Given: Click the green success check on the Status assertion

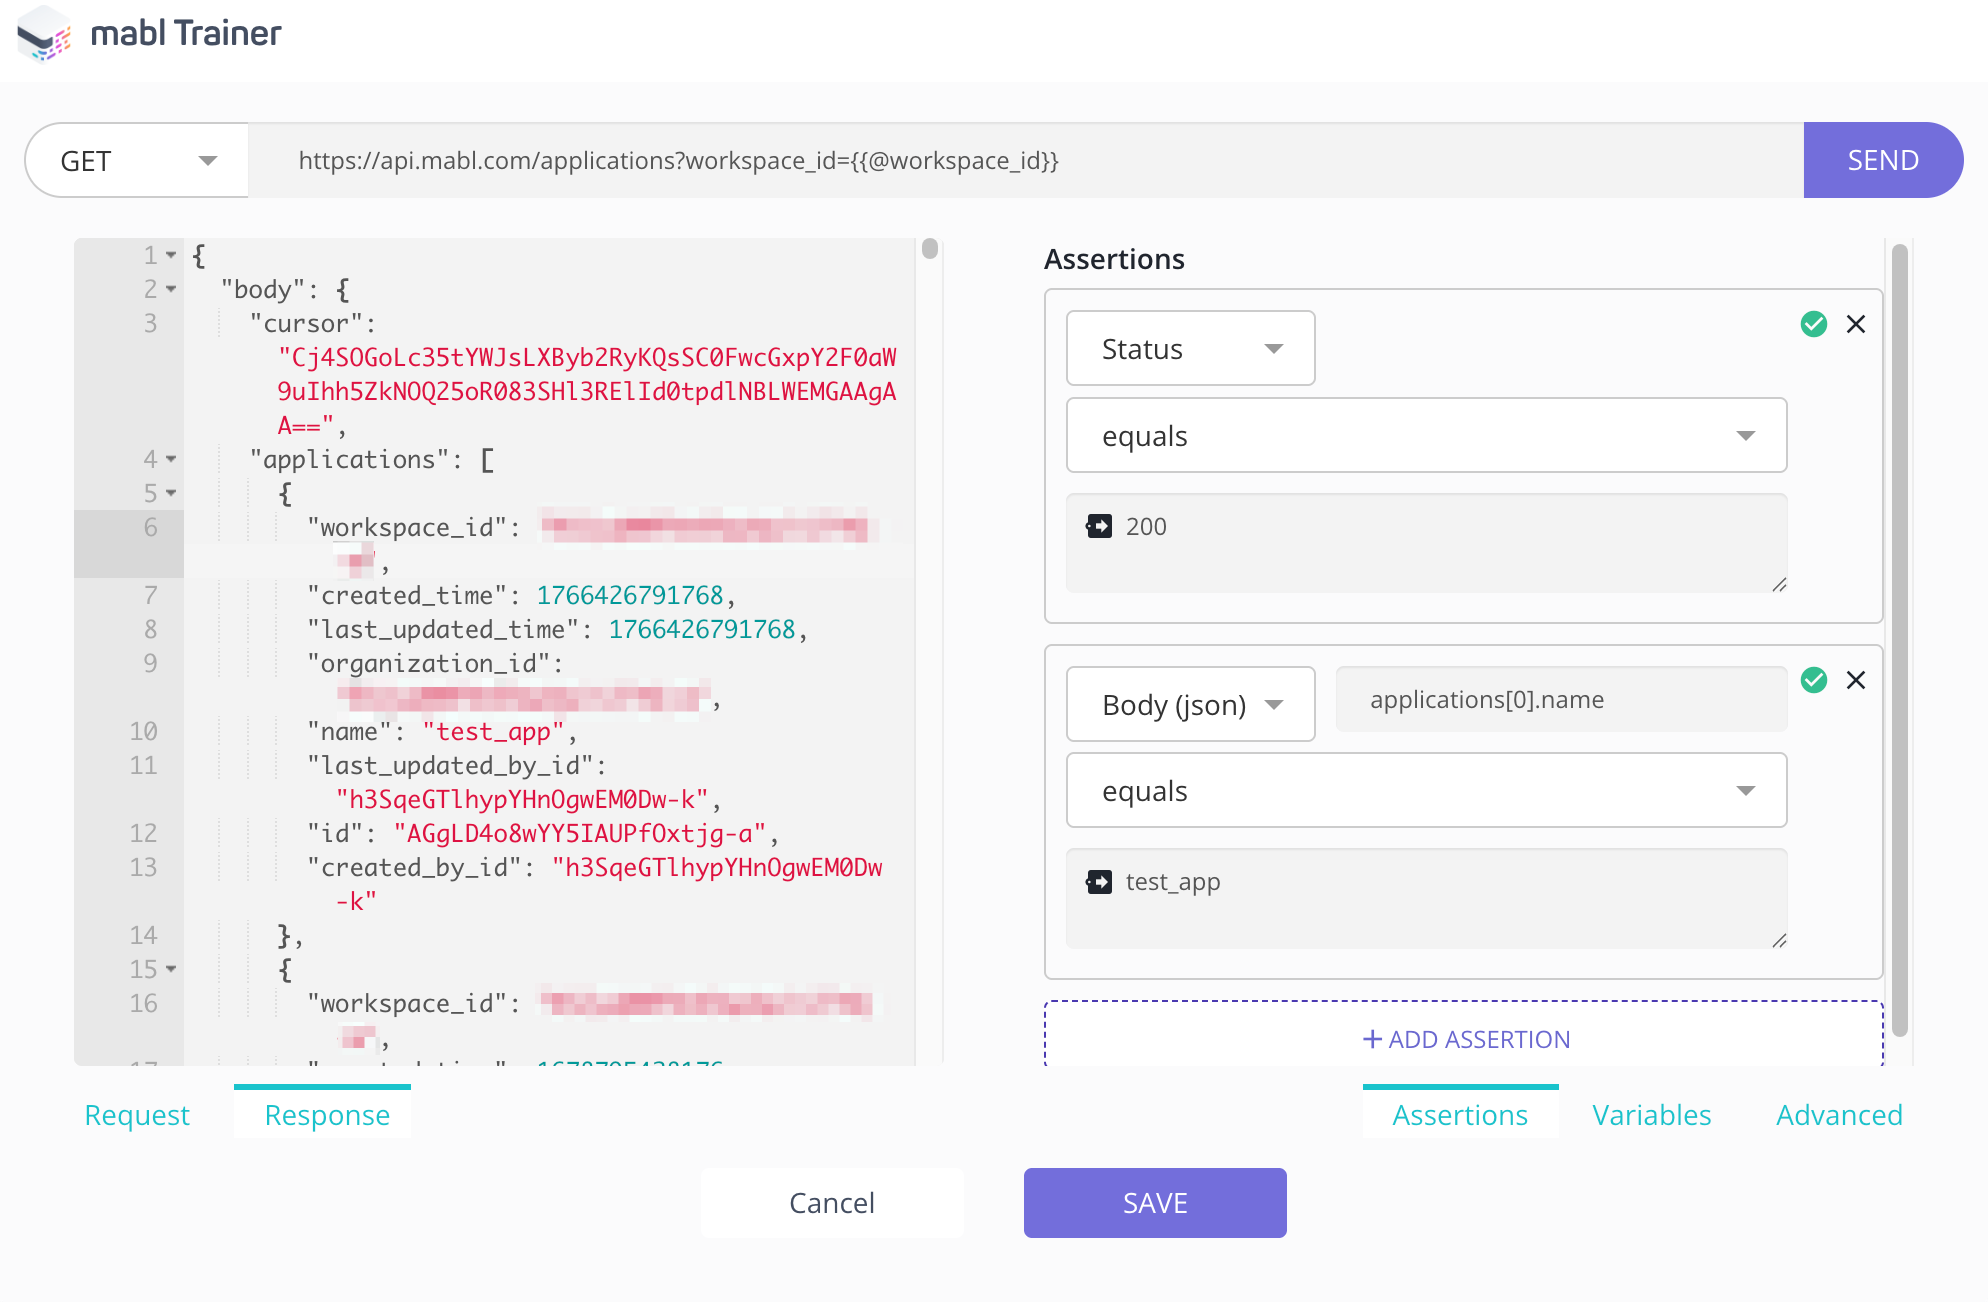Looking at the screenshot, I should click(1814, 324).
